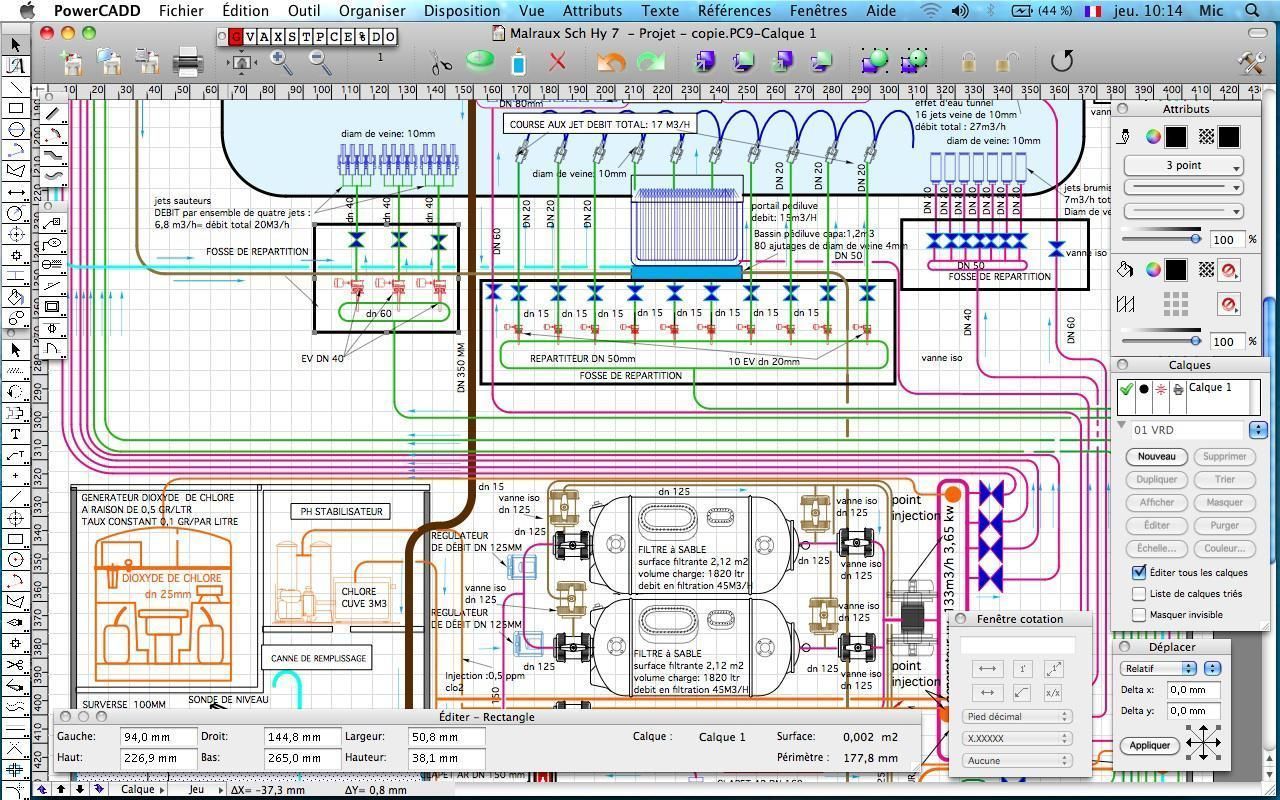Click the pen stroke icon in Attributs

1125,137
